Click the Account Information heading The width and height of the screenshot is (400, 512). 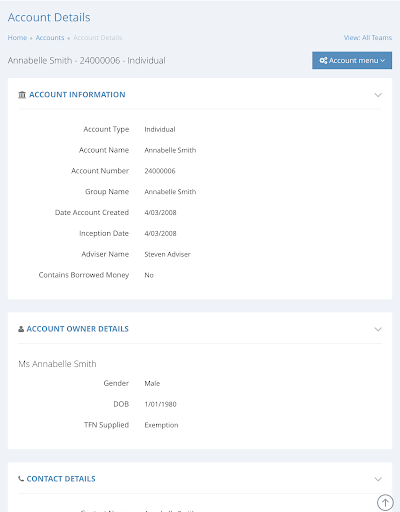tap(77, 95)
